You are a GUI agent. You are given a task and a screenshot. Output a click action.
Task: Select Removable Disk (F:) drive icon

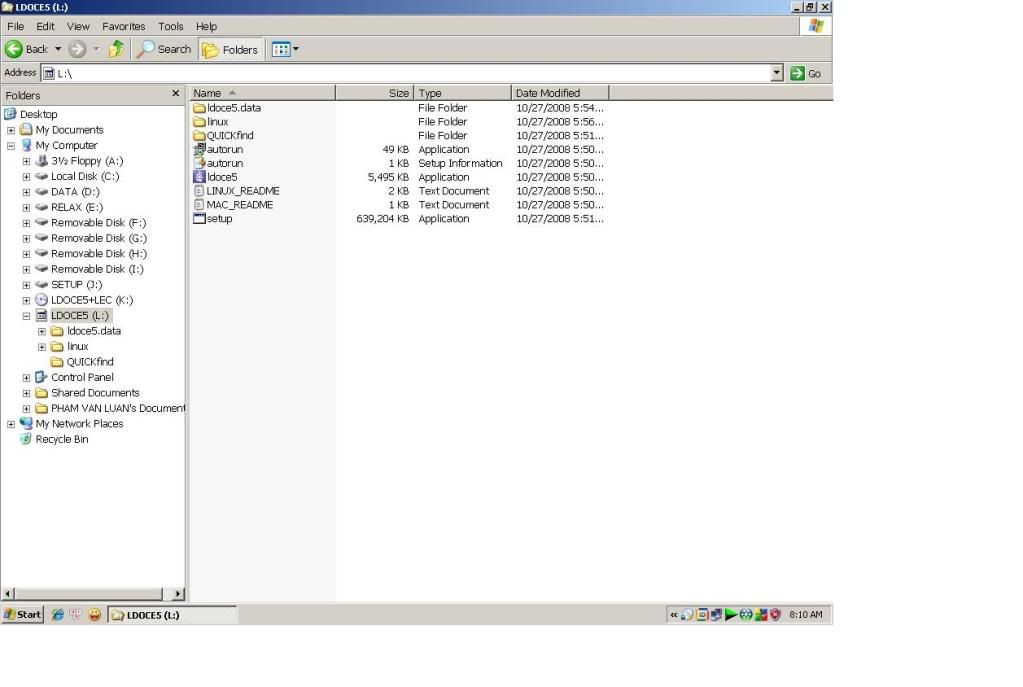[x=41, y=222]
